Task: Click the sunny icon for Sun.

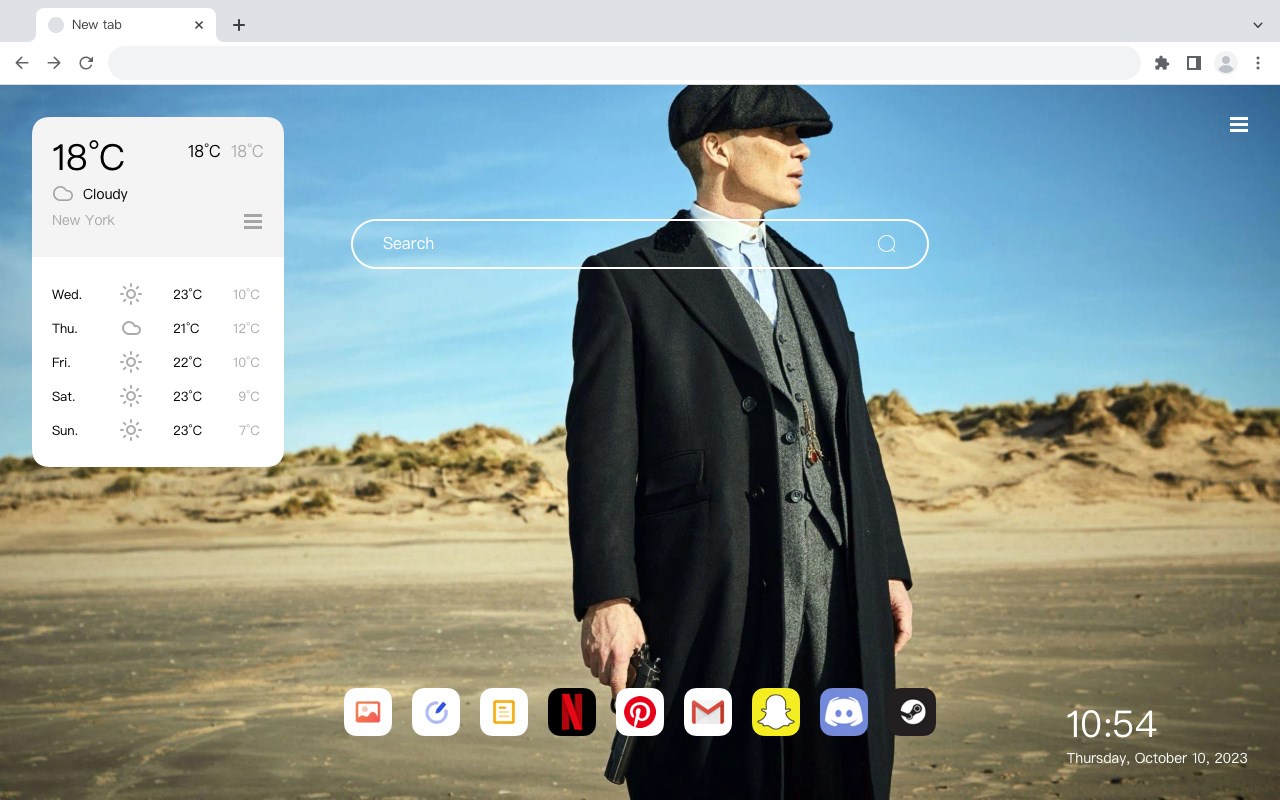Action: pyautogui.click(x=131, y=430)
